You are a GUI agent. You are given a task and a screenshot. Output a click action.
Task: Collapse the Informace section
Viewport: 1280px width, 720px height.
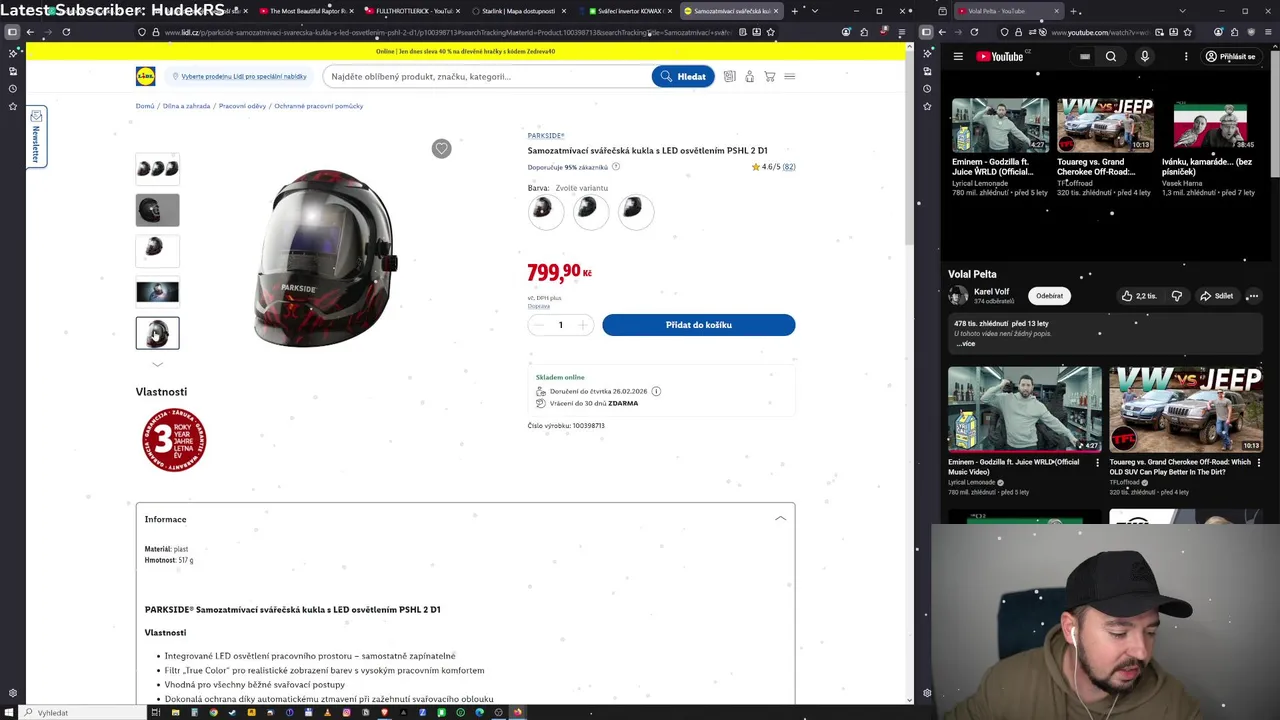780,519
